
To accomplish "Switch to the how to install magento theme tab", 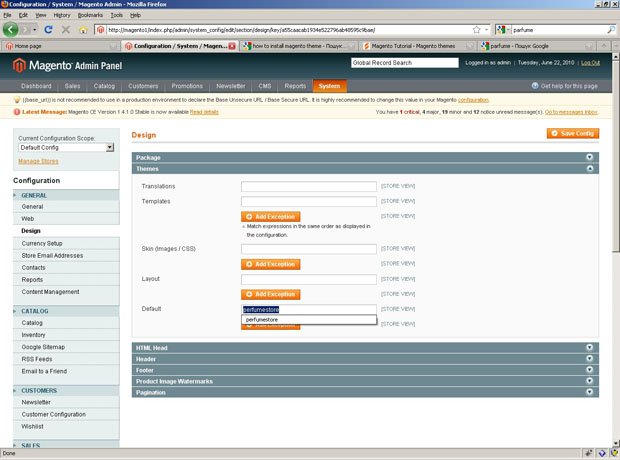I will pyautogui.click(x=299, y=46).
